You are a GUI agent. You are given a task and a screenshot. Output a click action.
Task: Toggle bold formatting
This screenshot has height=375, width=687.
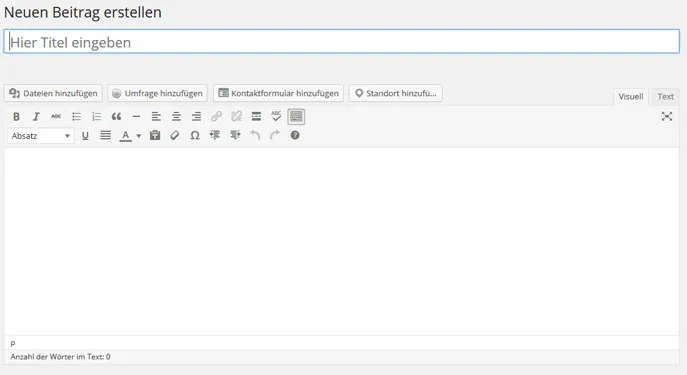click(16, 117)
